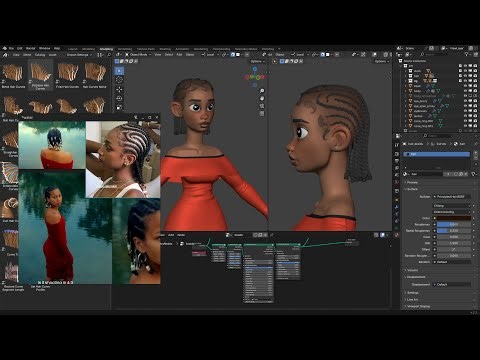The width and height of the screenshot is (480, 360).
Task: Disable render camera for the rig collection
Action: click(x=475, y=81)
